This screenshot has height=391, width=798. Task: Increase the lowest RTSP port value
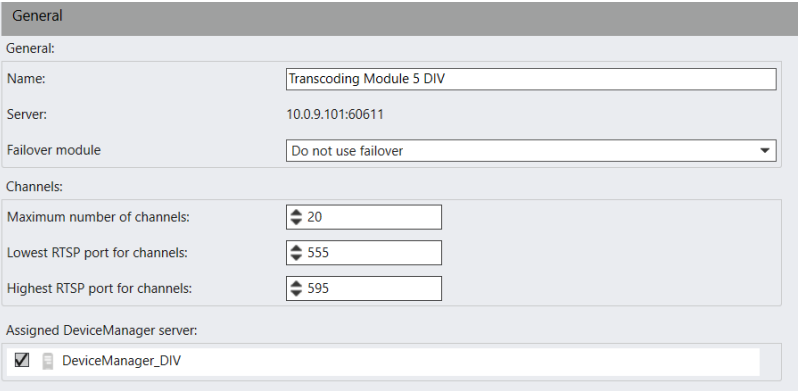[296, 248]
